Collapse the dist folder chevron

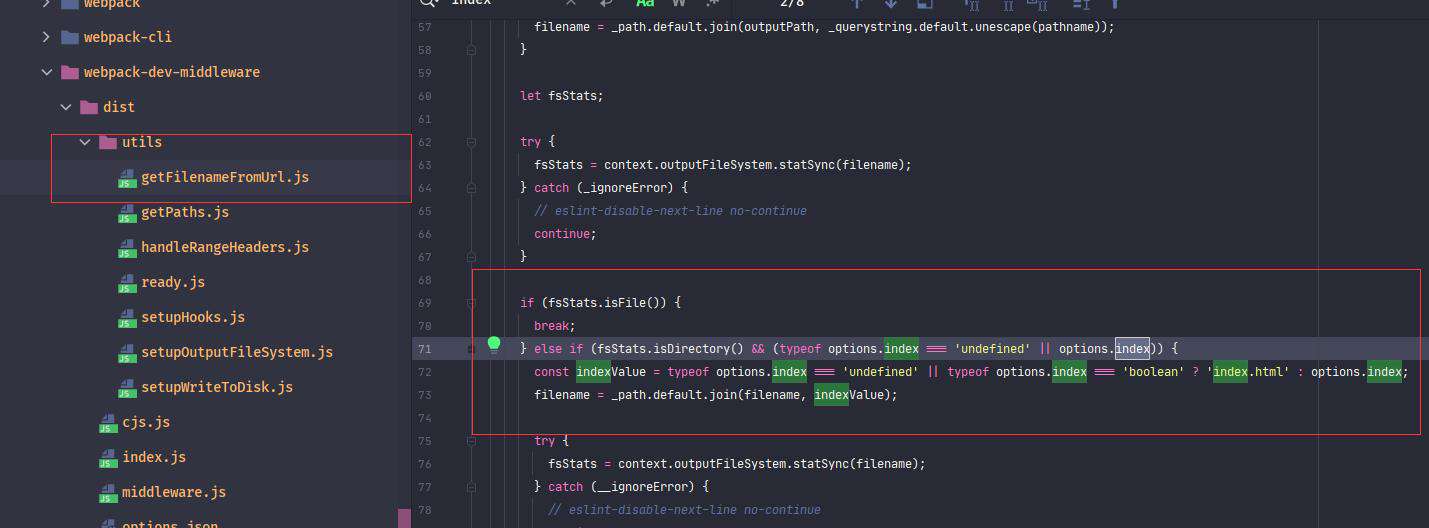point(65,107)
